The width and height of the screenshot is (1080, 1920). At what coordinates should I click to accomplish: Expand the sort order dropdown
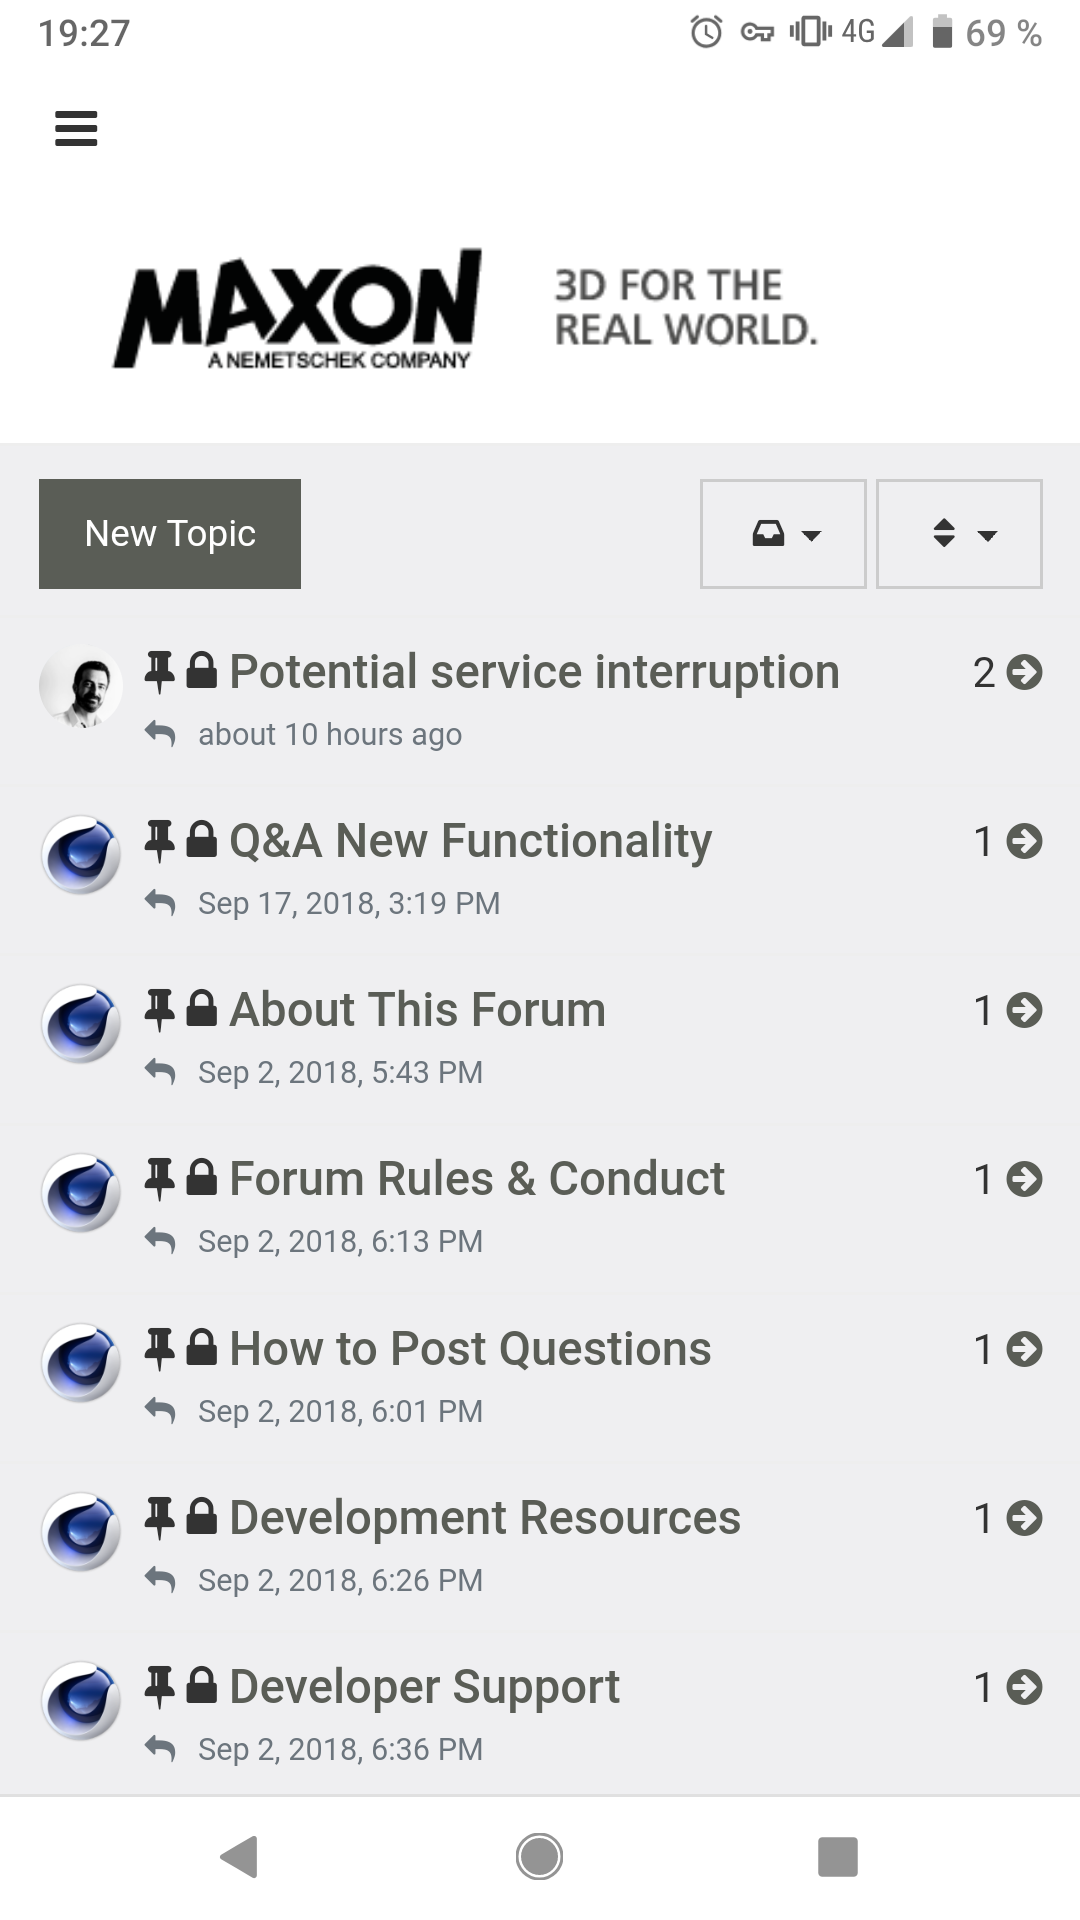(x=959, y=534)
